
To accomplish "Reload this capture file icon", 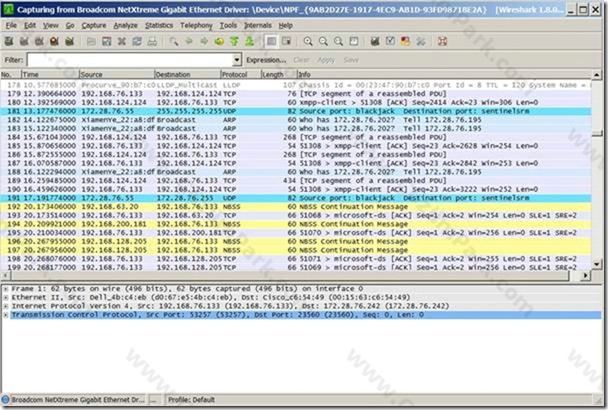I will [x=137, y=41].
